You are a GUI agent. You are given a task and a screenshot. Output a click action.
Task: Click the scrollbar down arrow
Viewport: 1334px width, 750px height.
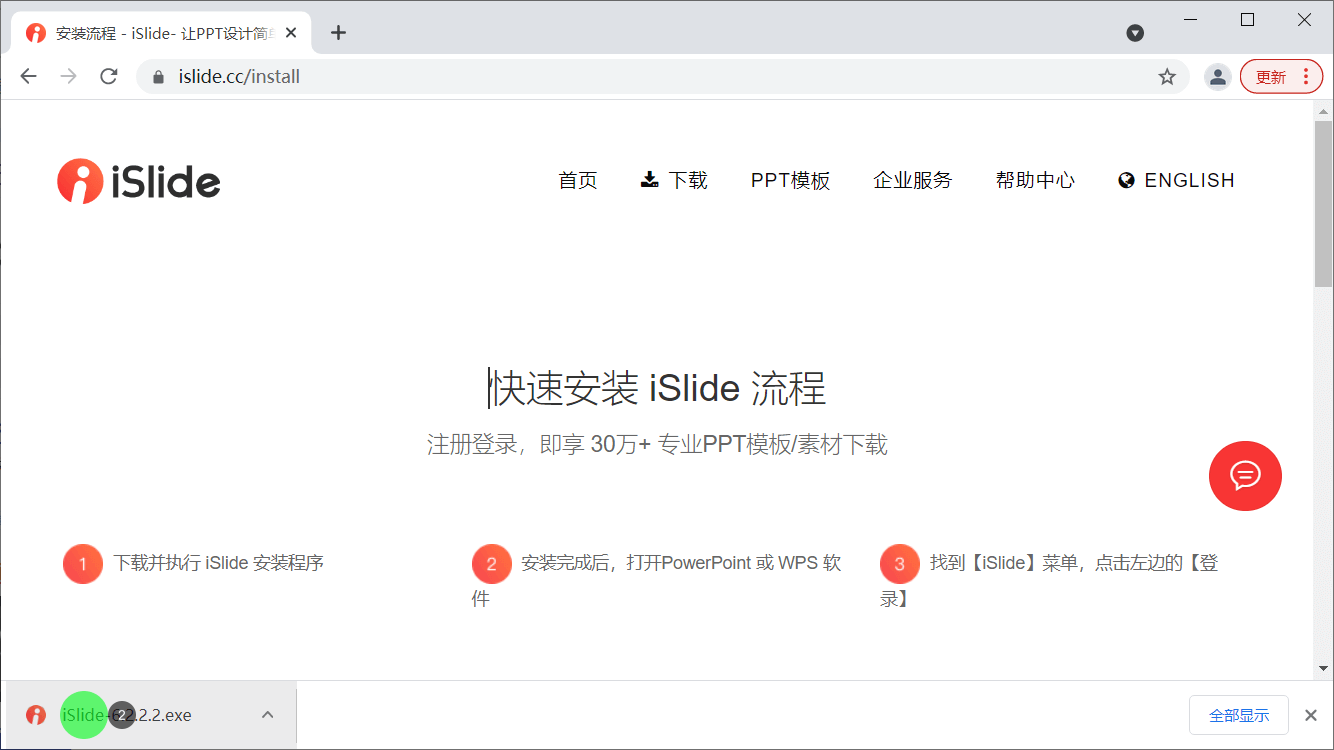(x=1323, y=668)
